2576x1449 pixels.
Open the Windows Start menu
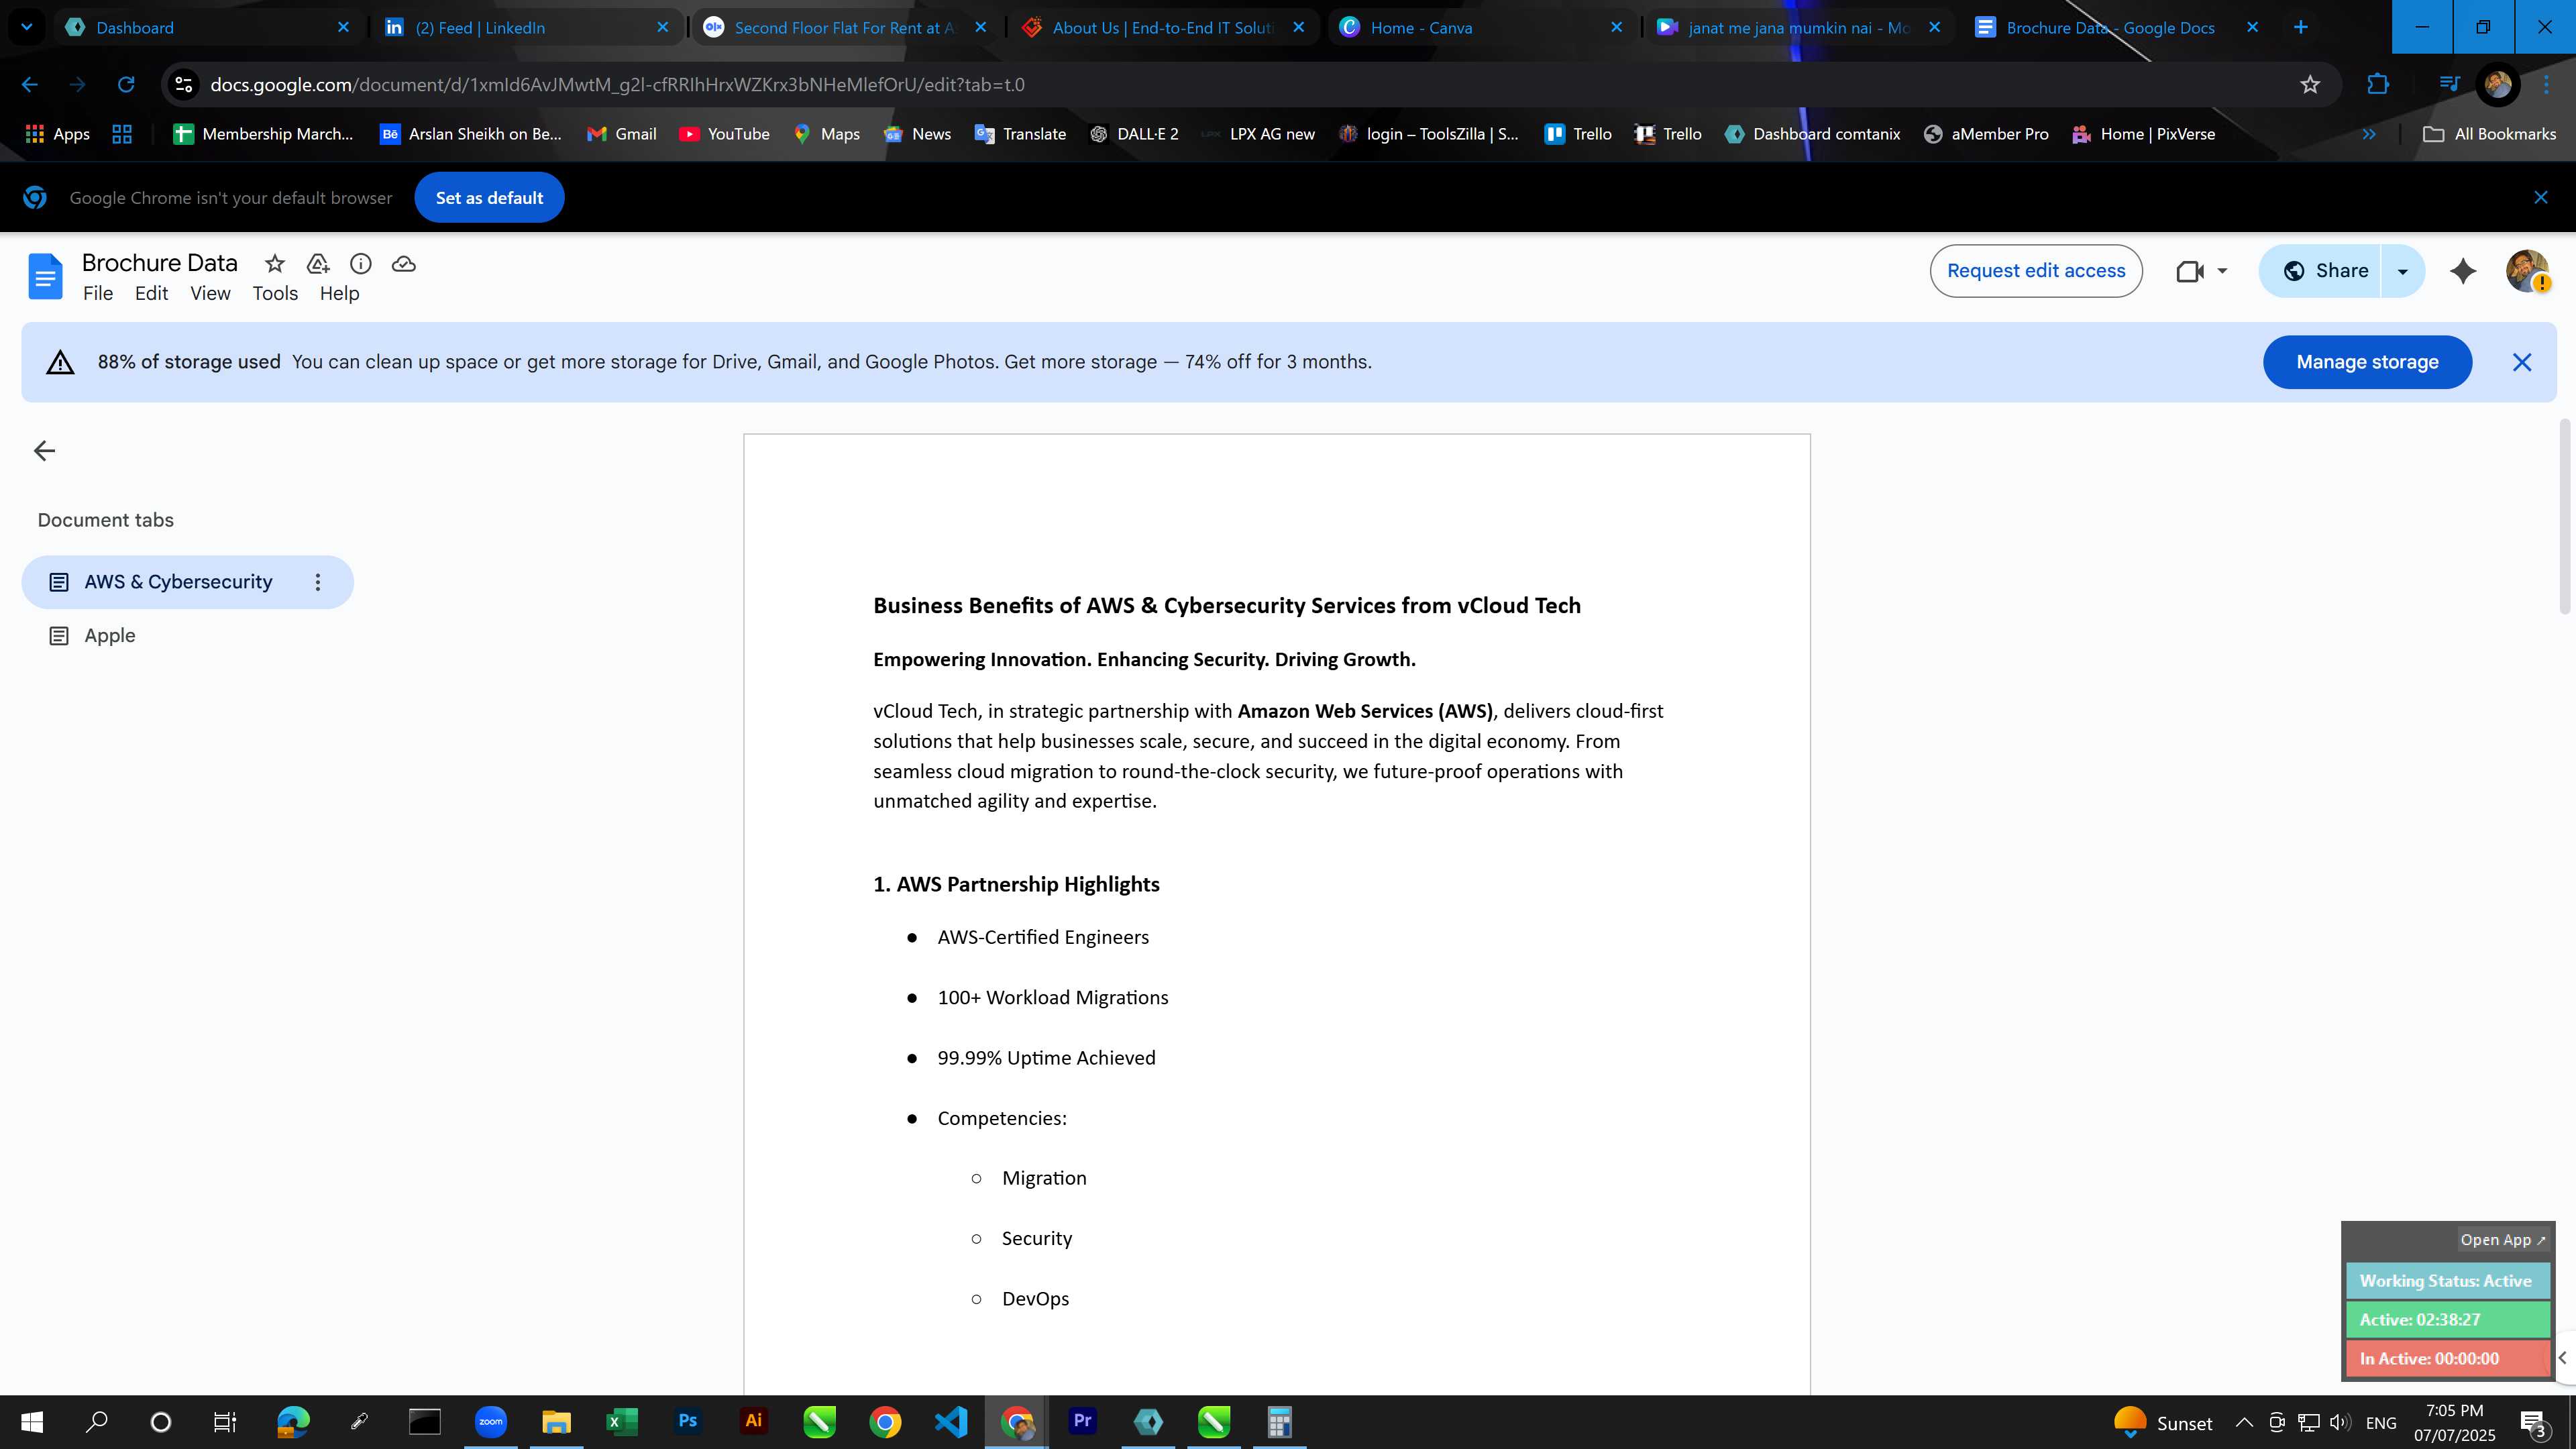32,1422
